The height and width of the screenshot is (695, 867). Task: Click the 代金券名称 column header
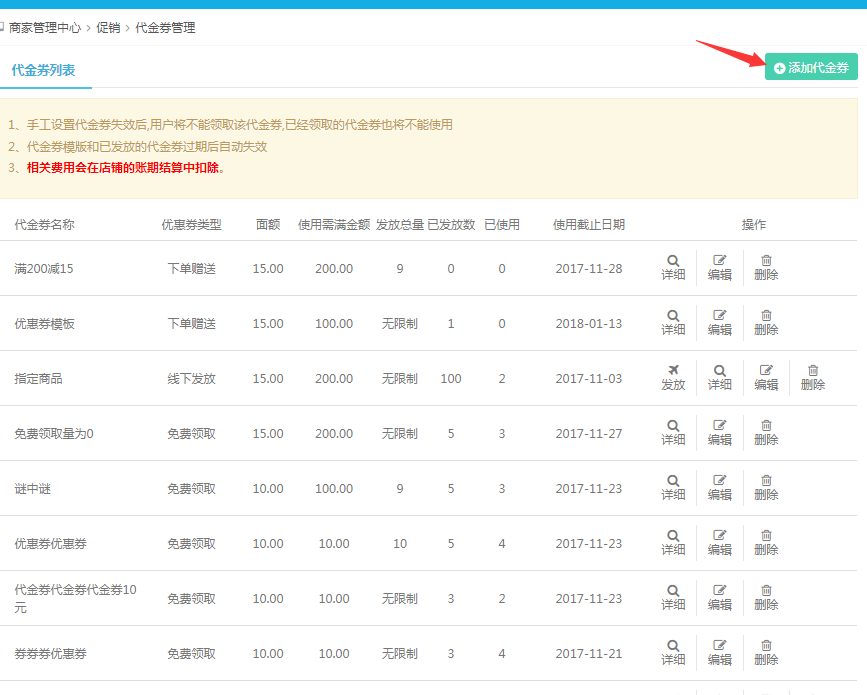coord(44,225)
